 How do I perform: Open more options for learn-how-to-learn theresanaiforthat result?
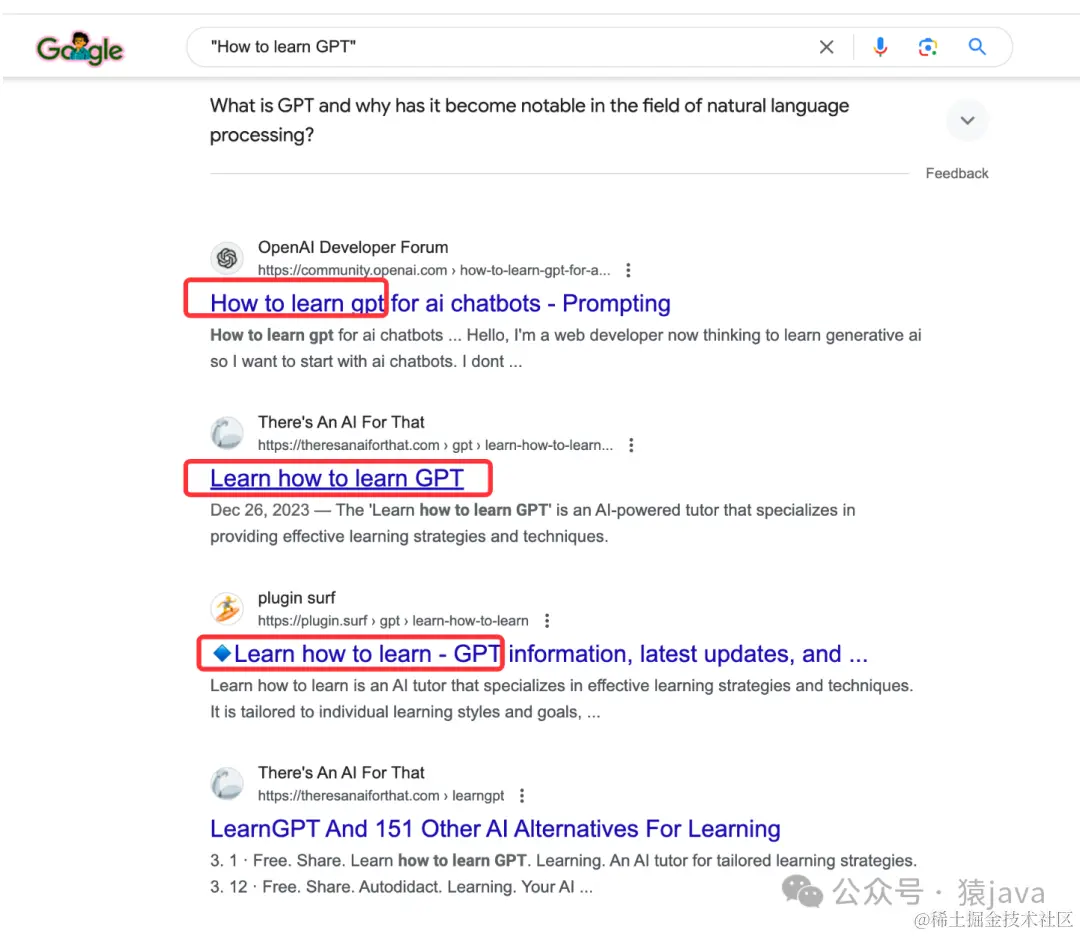[x=631, y=445]
